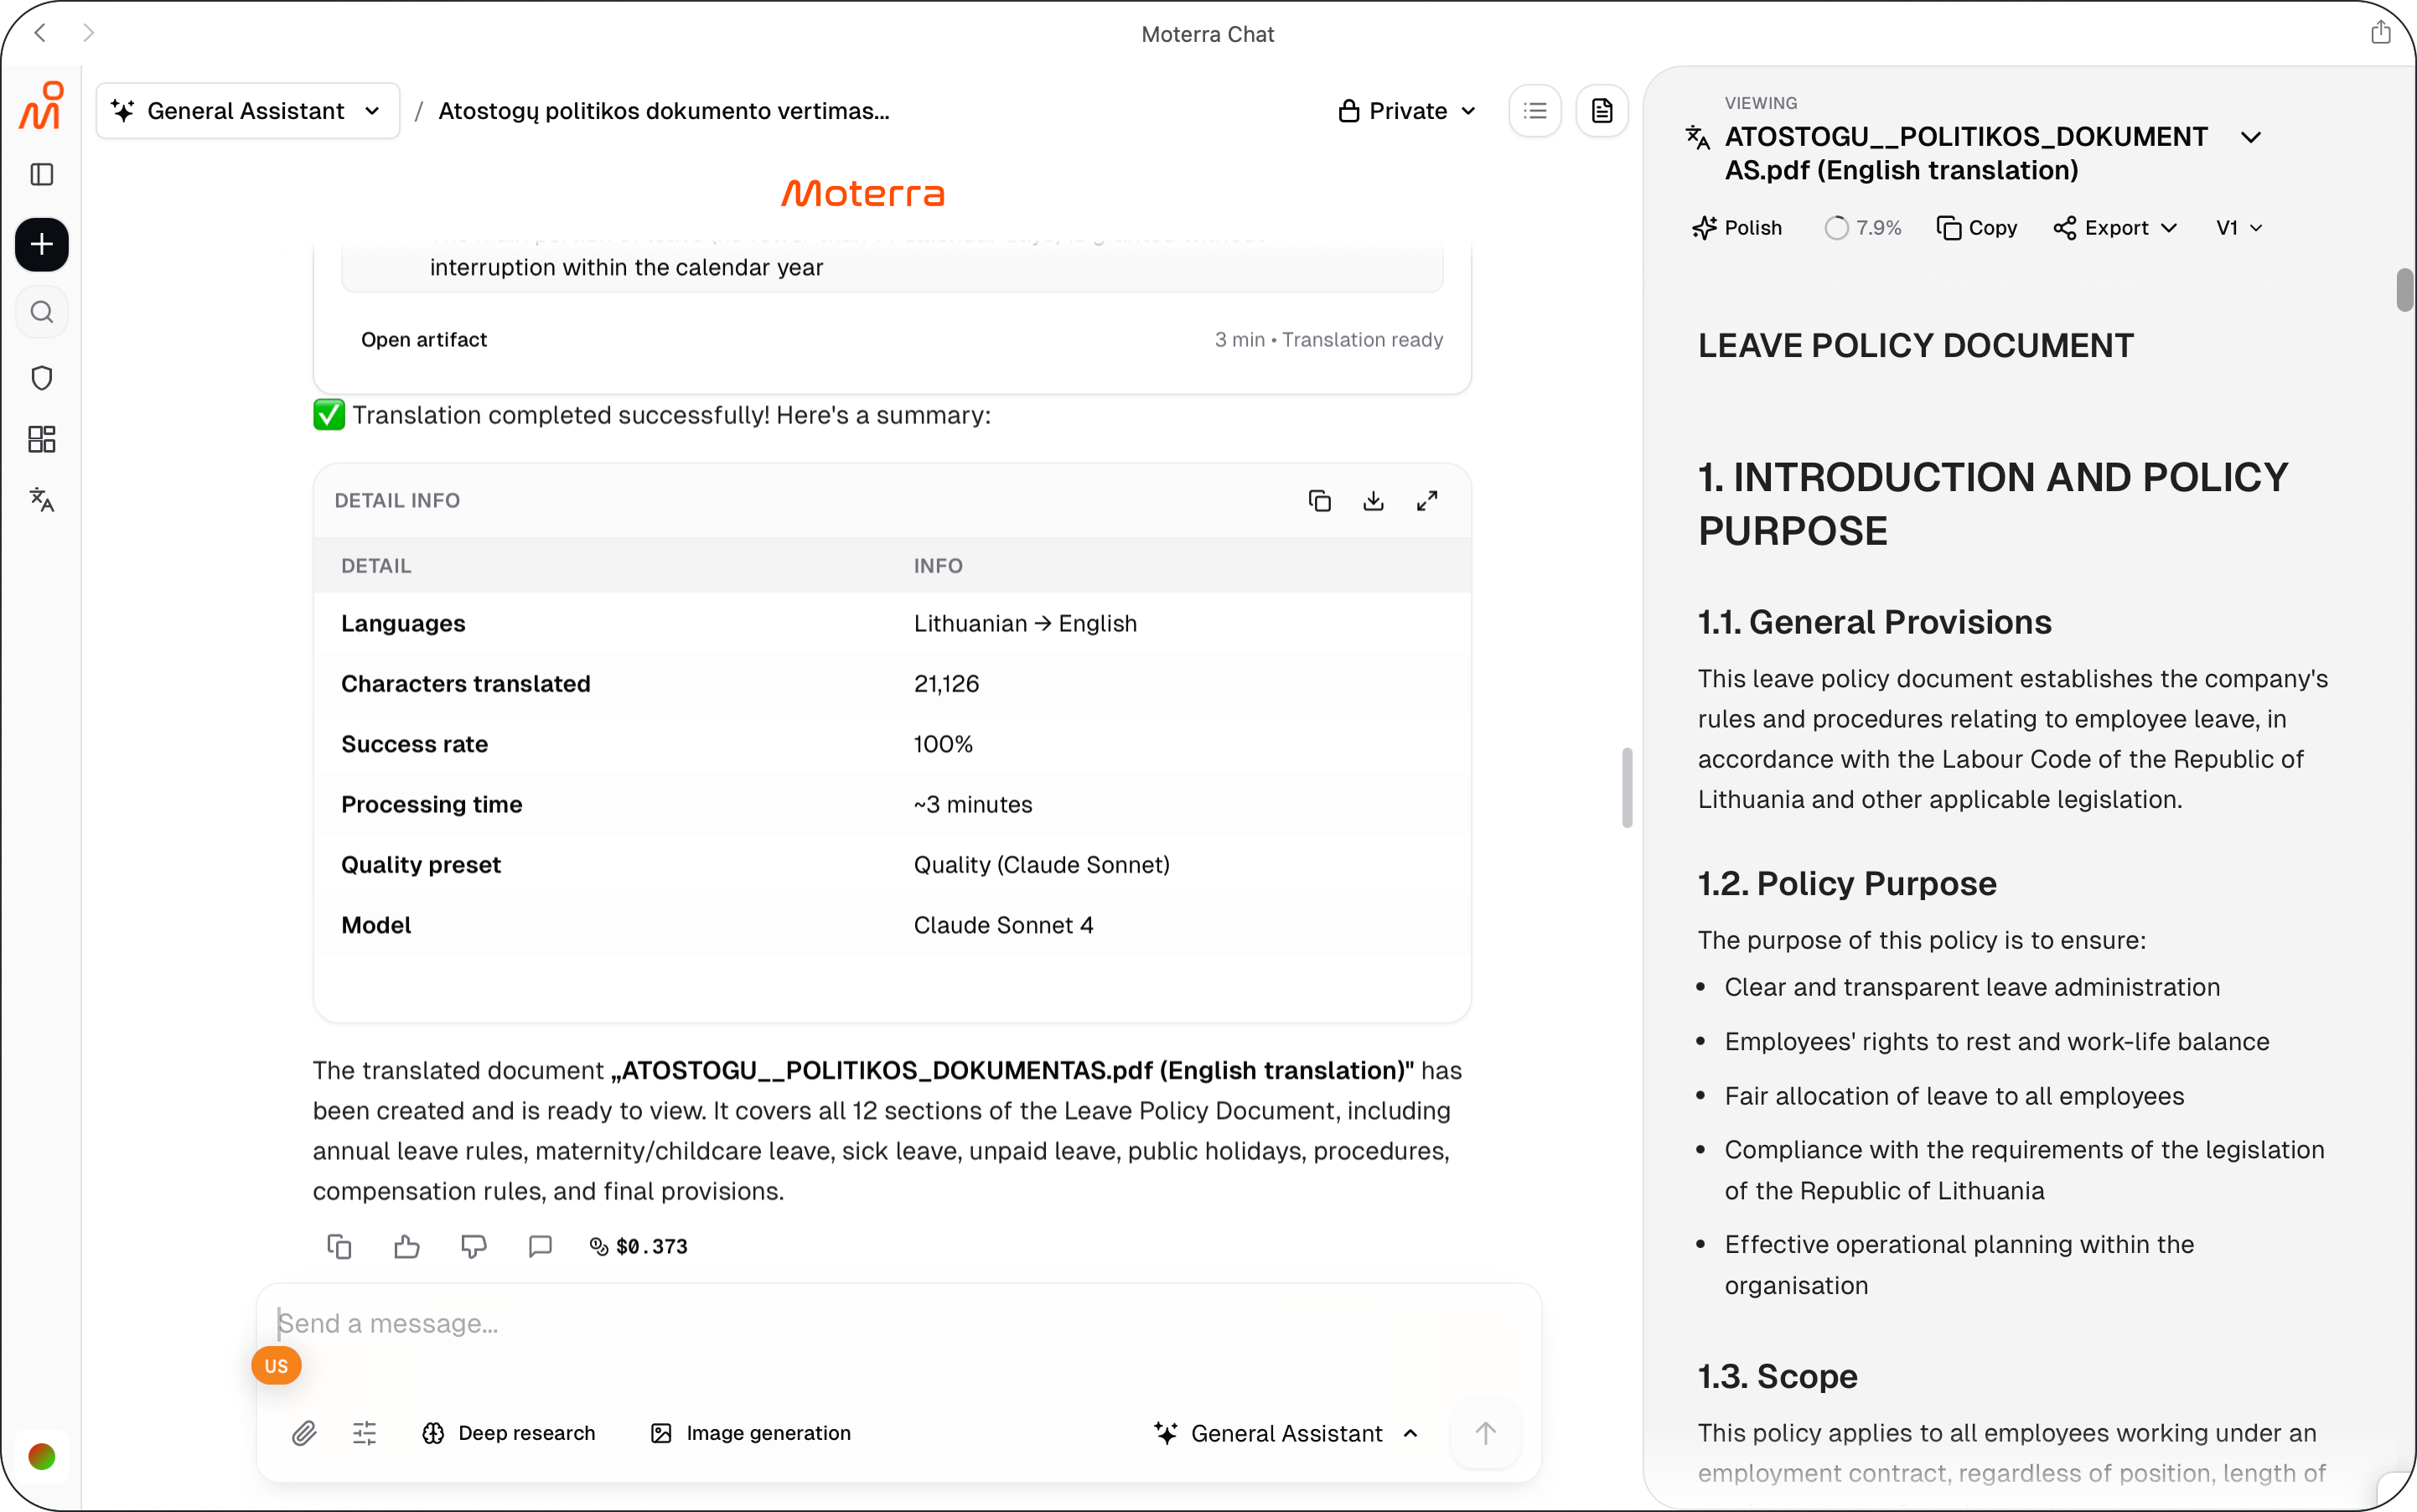2417x1512 pixels.
Task: Click the Moterra logo icon in sidebar
Action: click(41, 106)
